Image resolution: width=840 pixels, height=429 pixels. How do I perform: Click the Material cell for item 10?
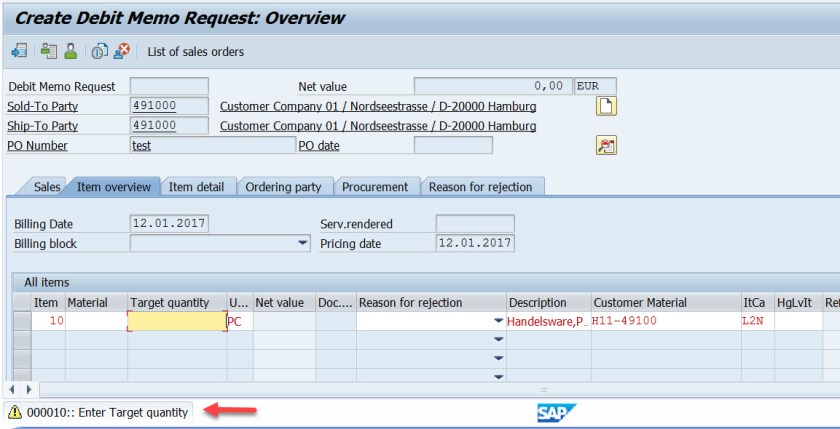pos(96,321)
